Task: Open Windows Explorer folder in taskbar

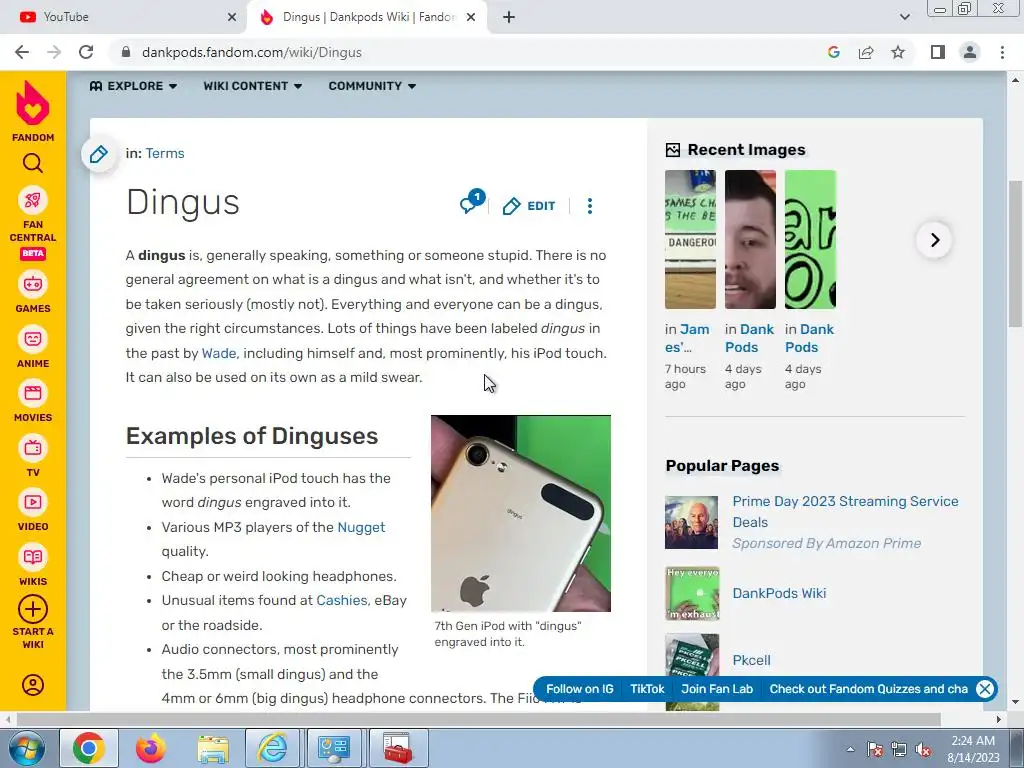Action: pyautogui.click(x=213, y=748)
